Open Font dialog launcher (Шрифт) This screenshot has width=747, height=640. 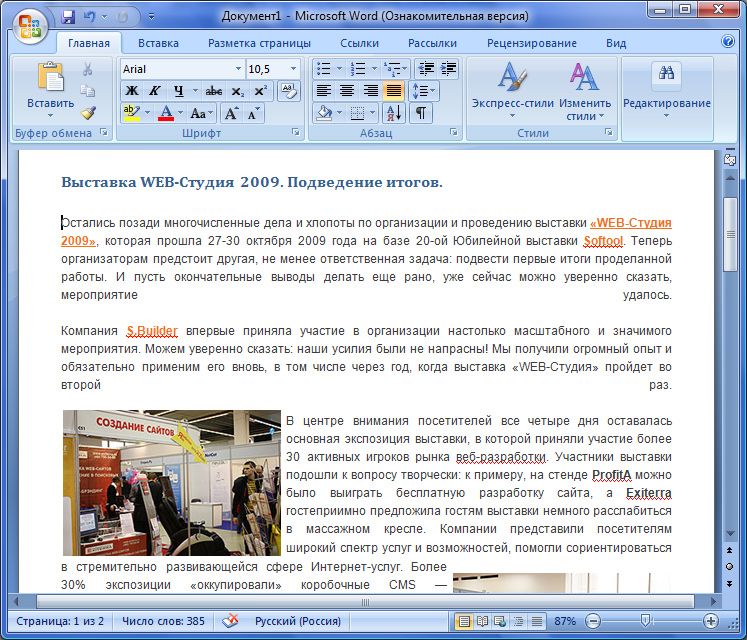pyautogui.click(x=296, y=132)
